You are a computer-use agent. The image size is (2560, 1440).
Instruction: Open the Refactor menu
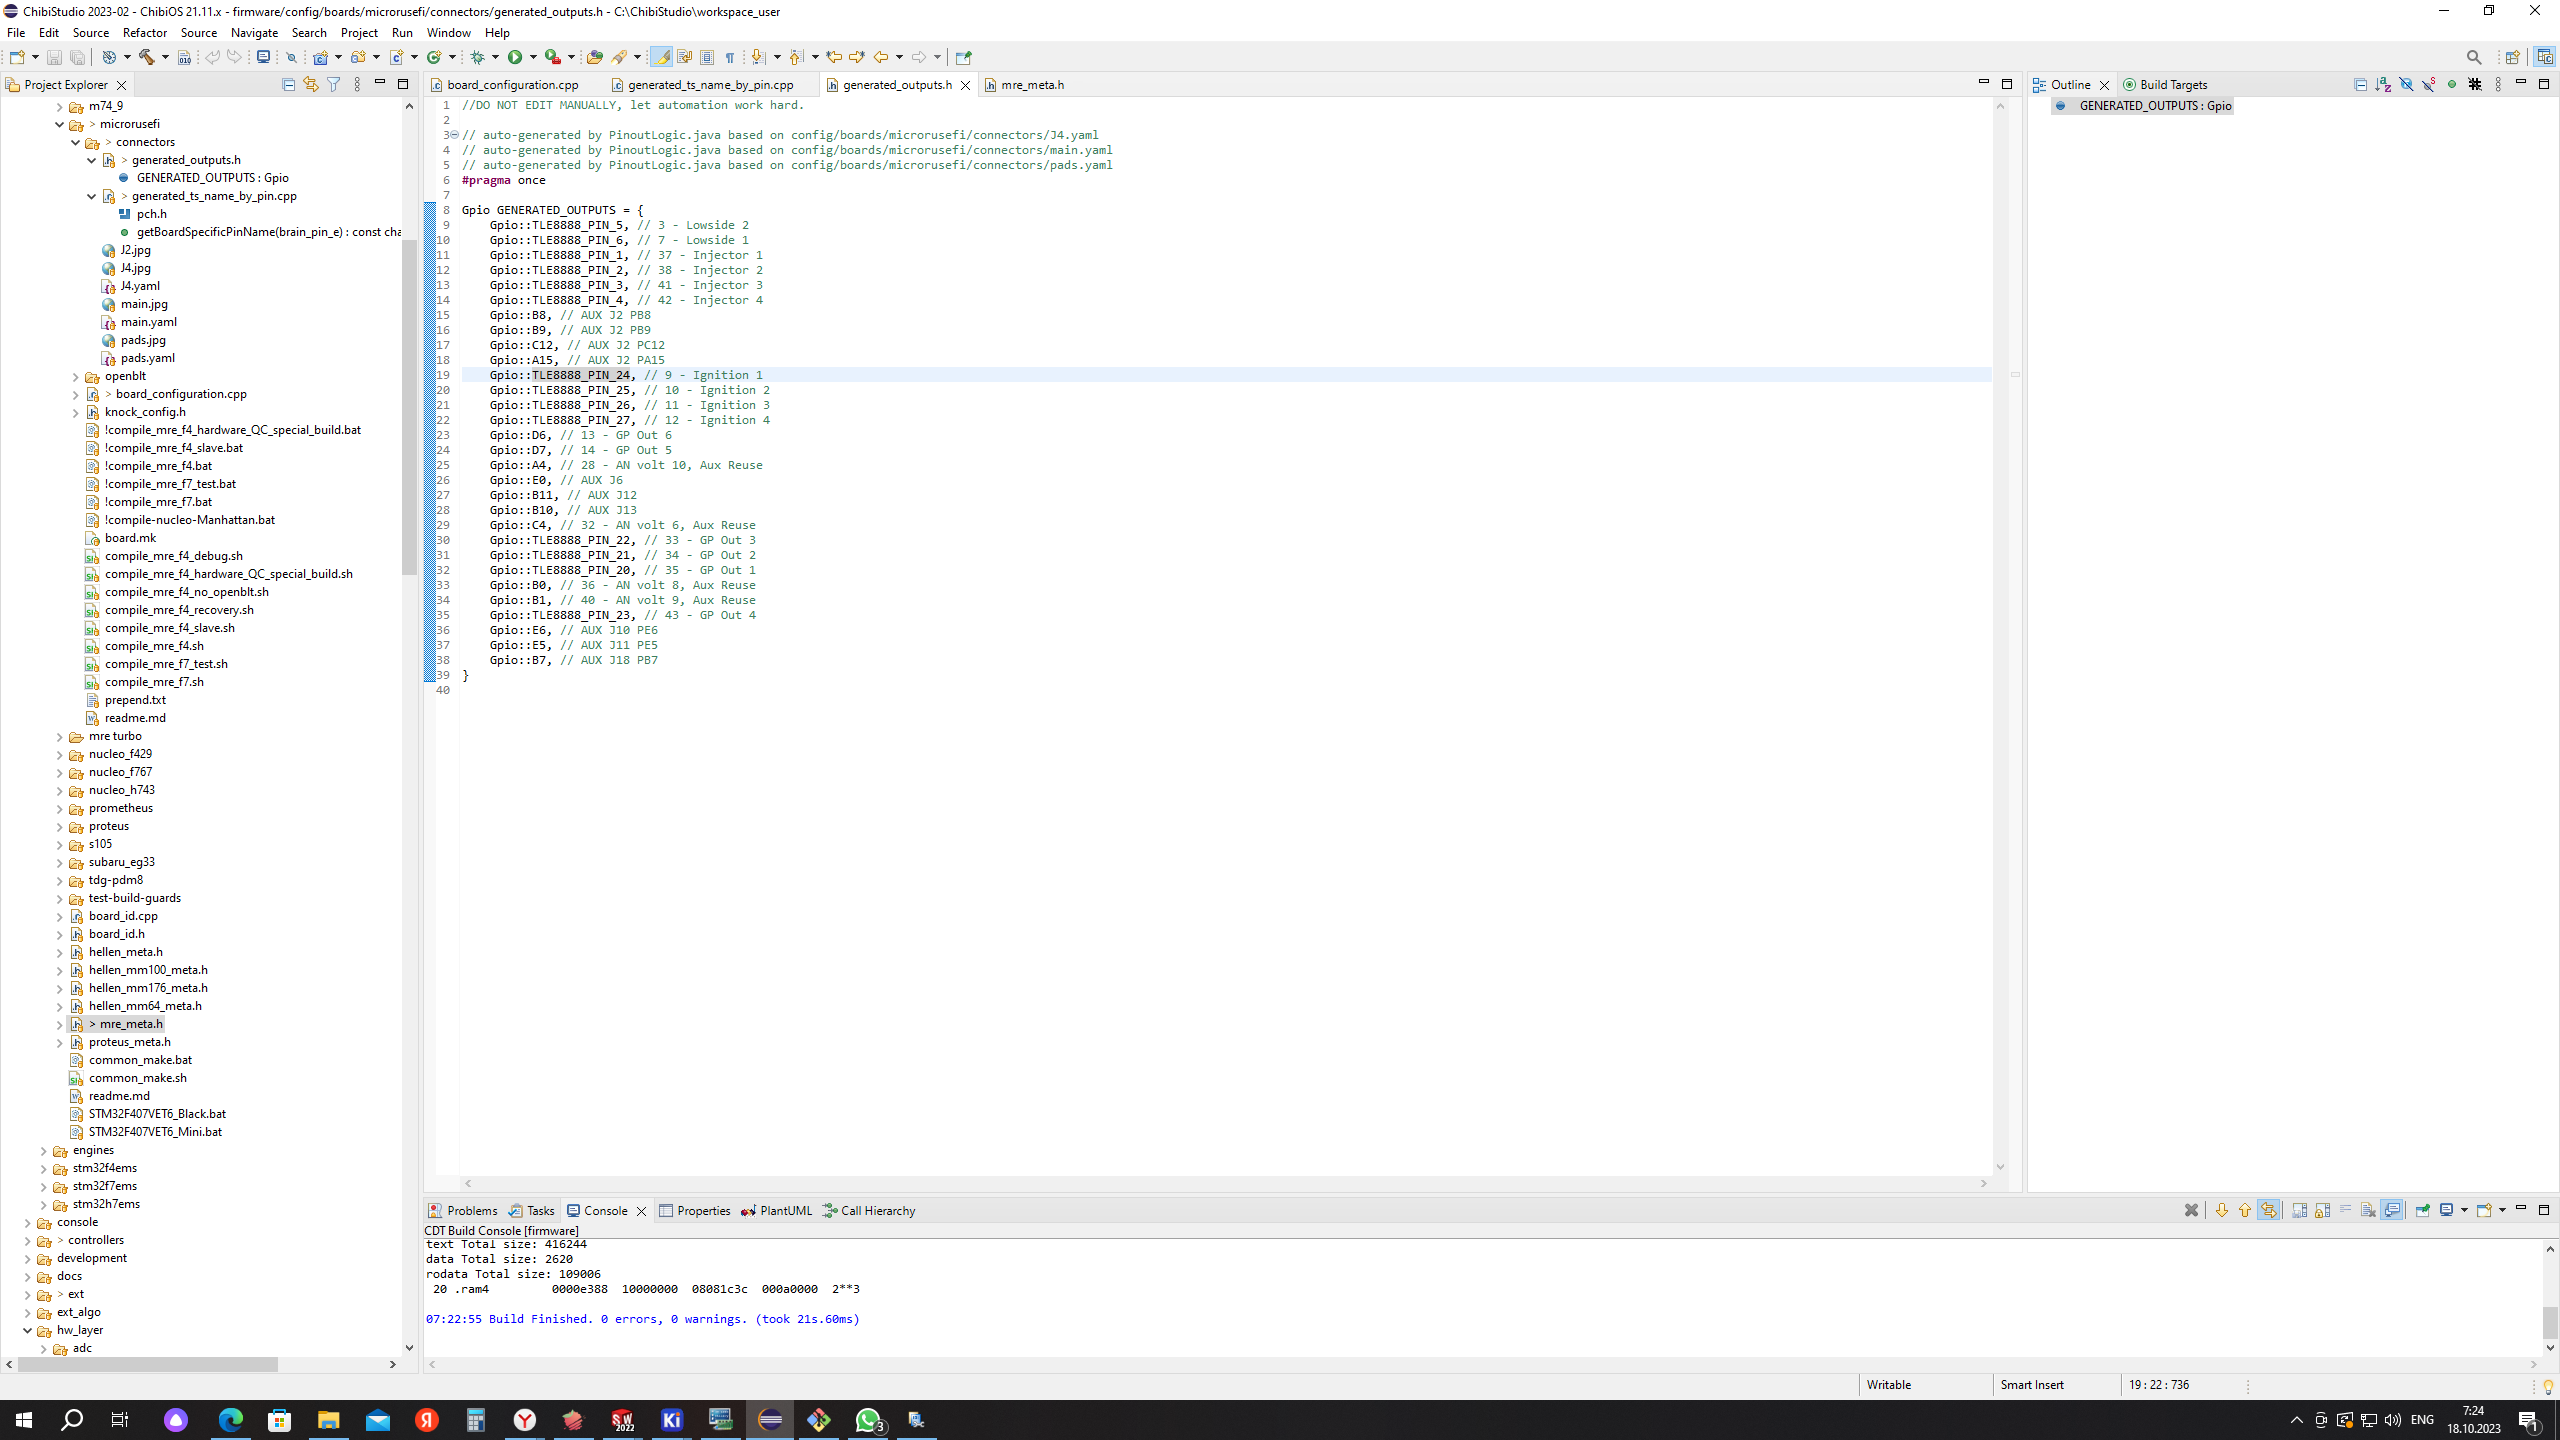pos(145,32)
